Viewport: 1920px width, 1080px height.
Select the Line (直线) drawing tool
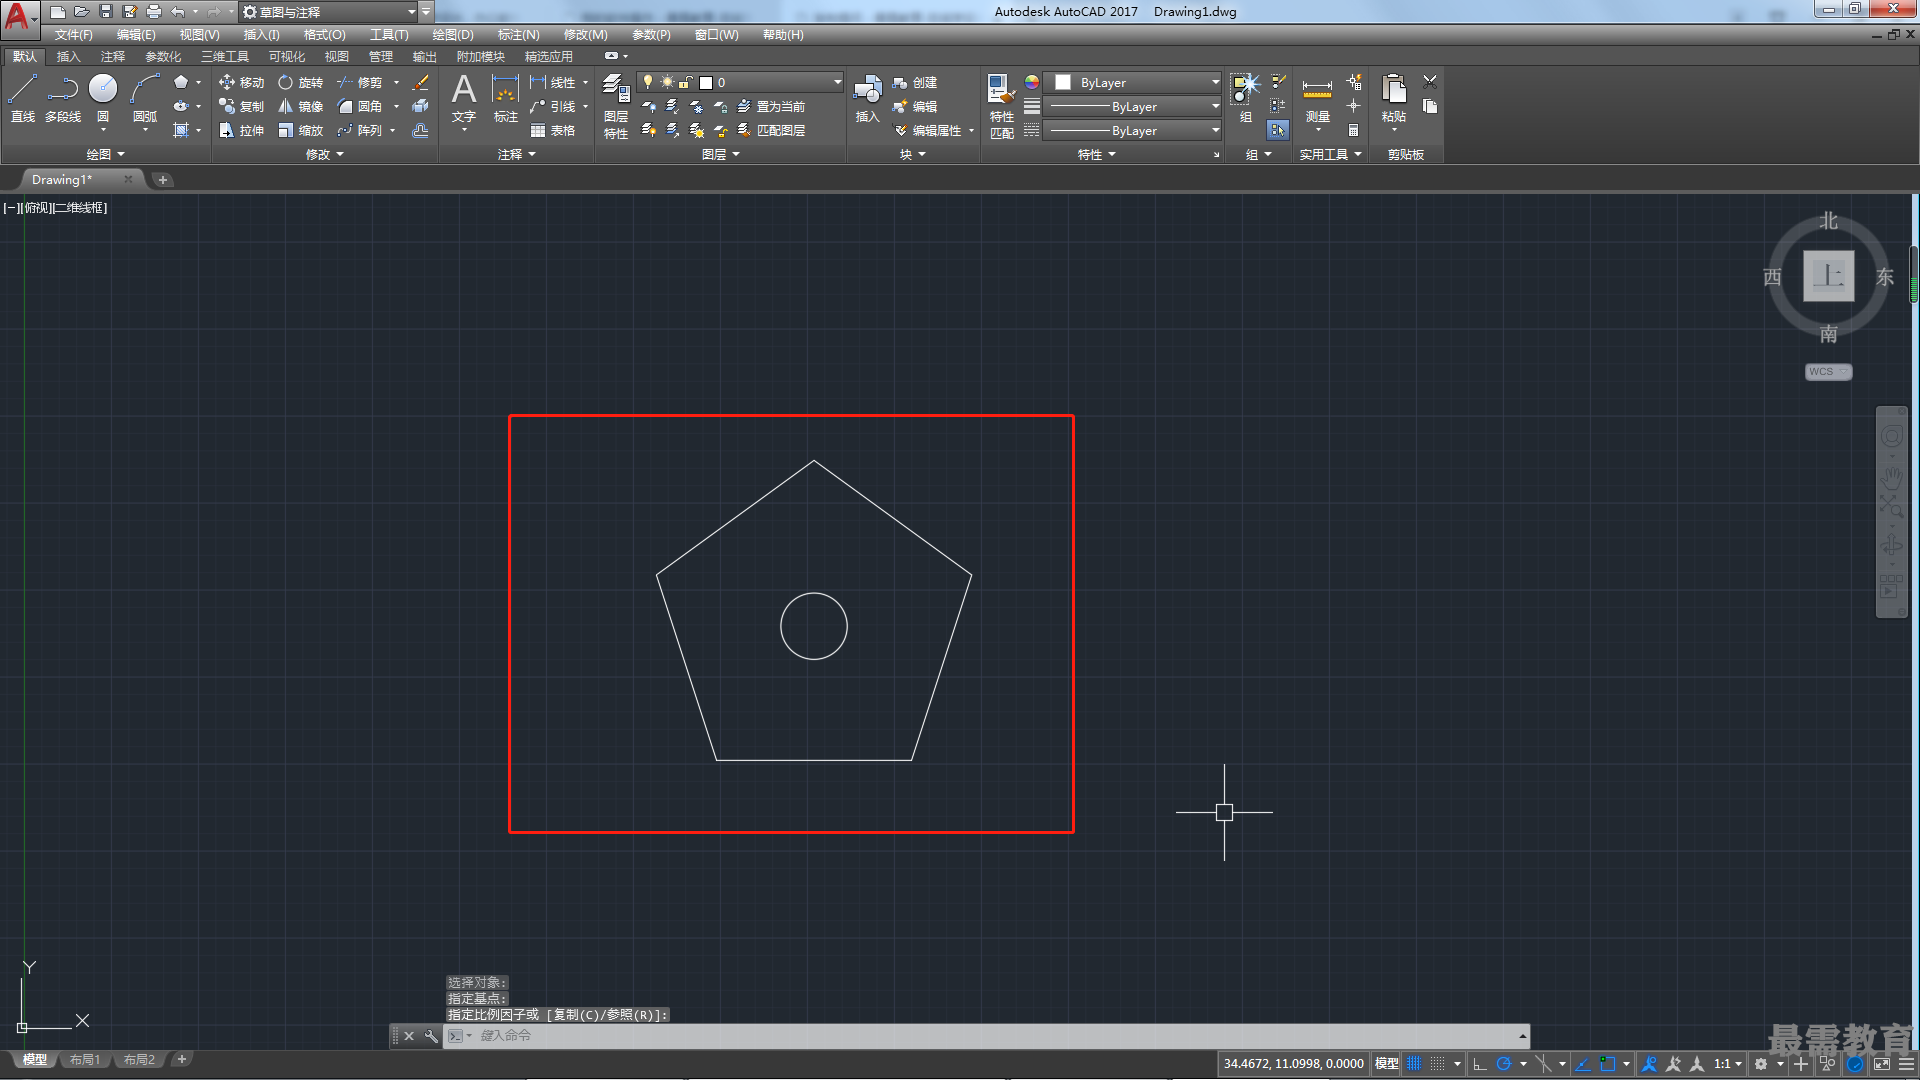click(23, 98)
